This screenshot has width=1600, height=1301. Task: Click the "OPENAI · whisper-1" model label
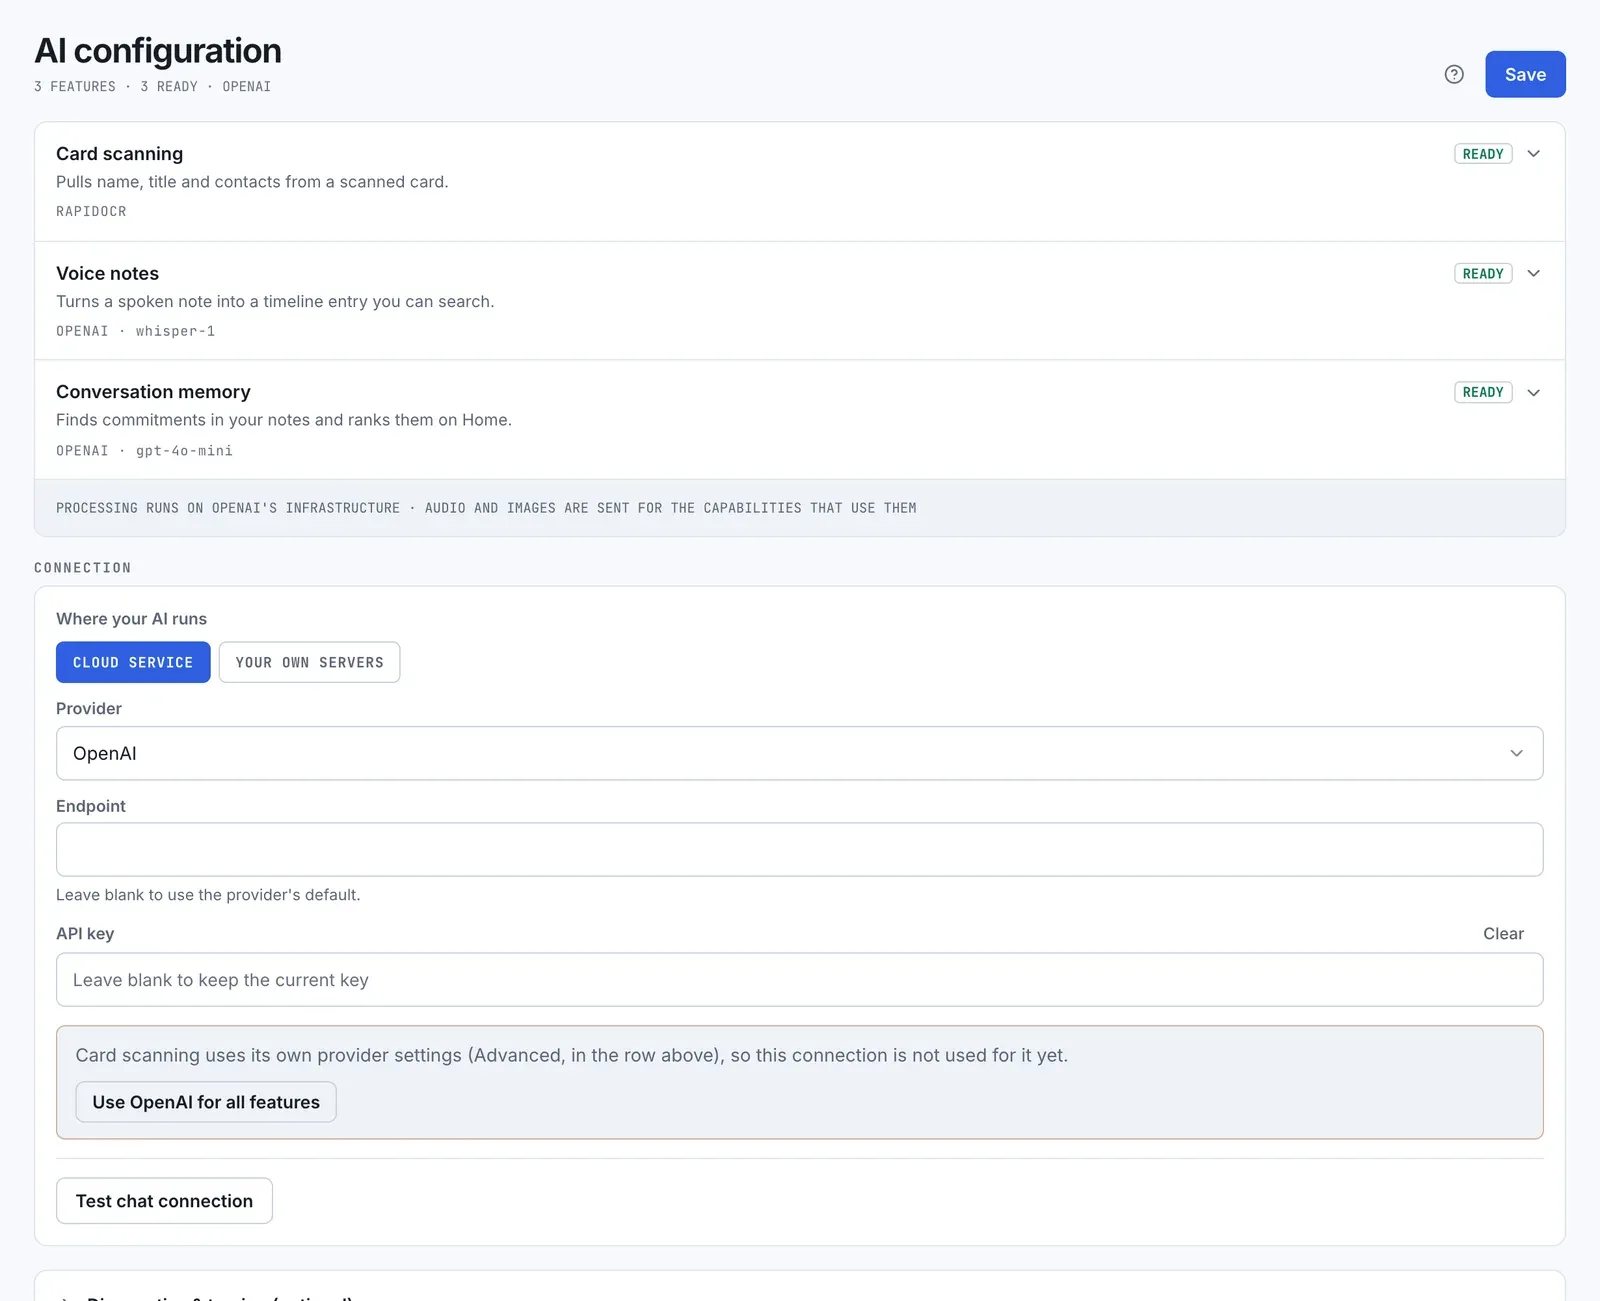pyautogui.click(x=135, y=331)
